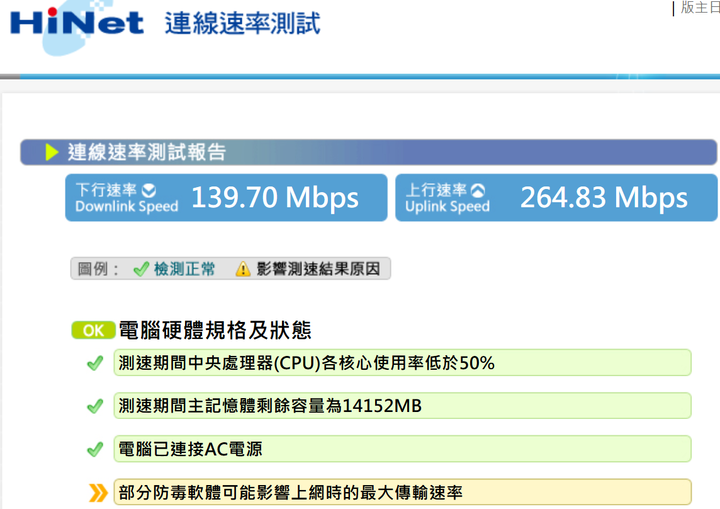This screenshot has height=509, width=720.
Task: Click the Uplink Speed label
Action: point(447,207)
